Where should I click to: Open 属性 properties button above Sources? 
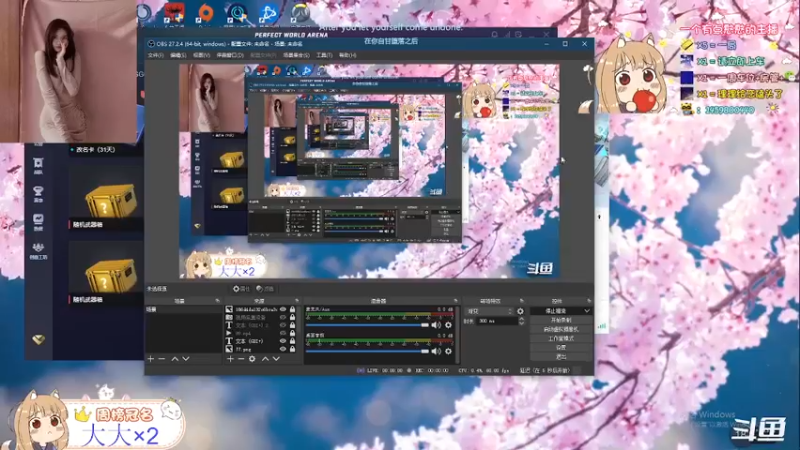click(241, 289)
